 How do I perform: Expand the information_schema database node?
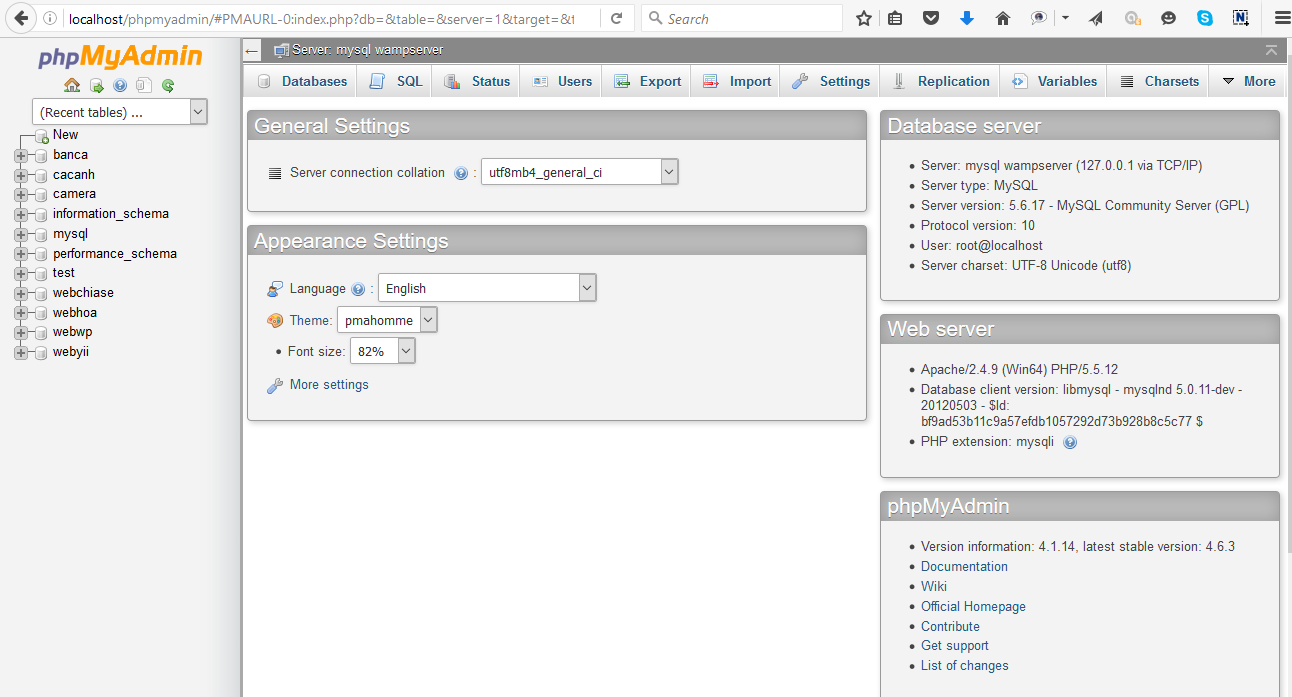pyautogui.click(x=20, y=214)
